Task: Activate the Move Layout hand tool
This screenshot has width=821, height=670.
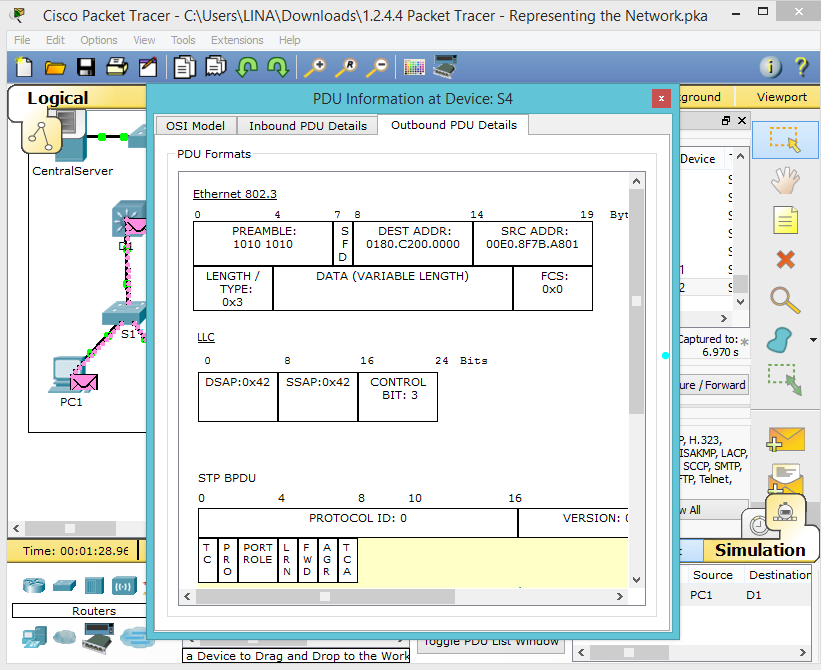Action: [785, 181]
